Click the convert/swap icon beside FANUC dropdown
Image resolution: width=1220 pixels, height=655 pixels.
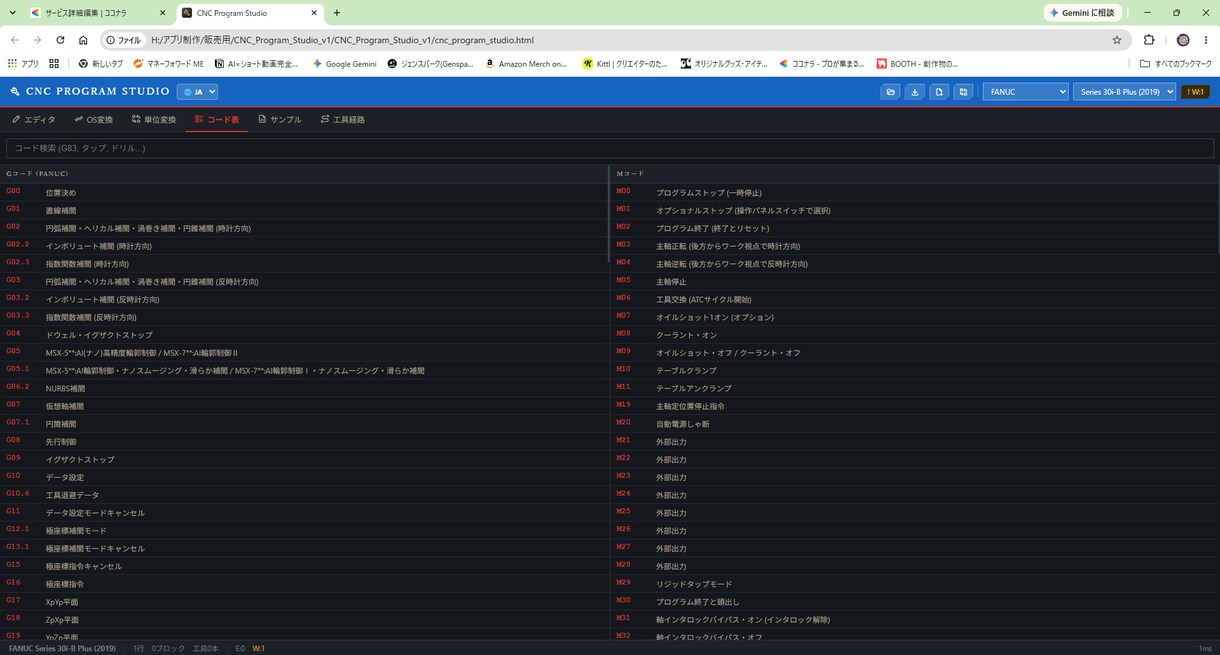(963, 92)
